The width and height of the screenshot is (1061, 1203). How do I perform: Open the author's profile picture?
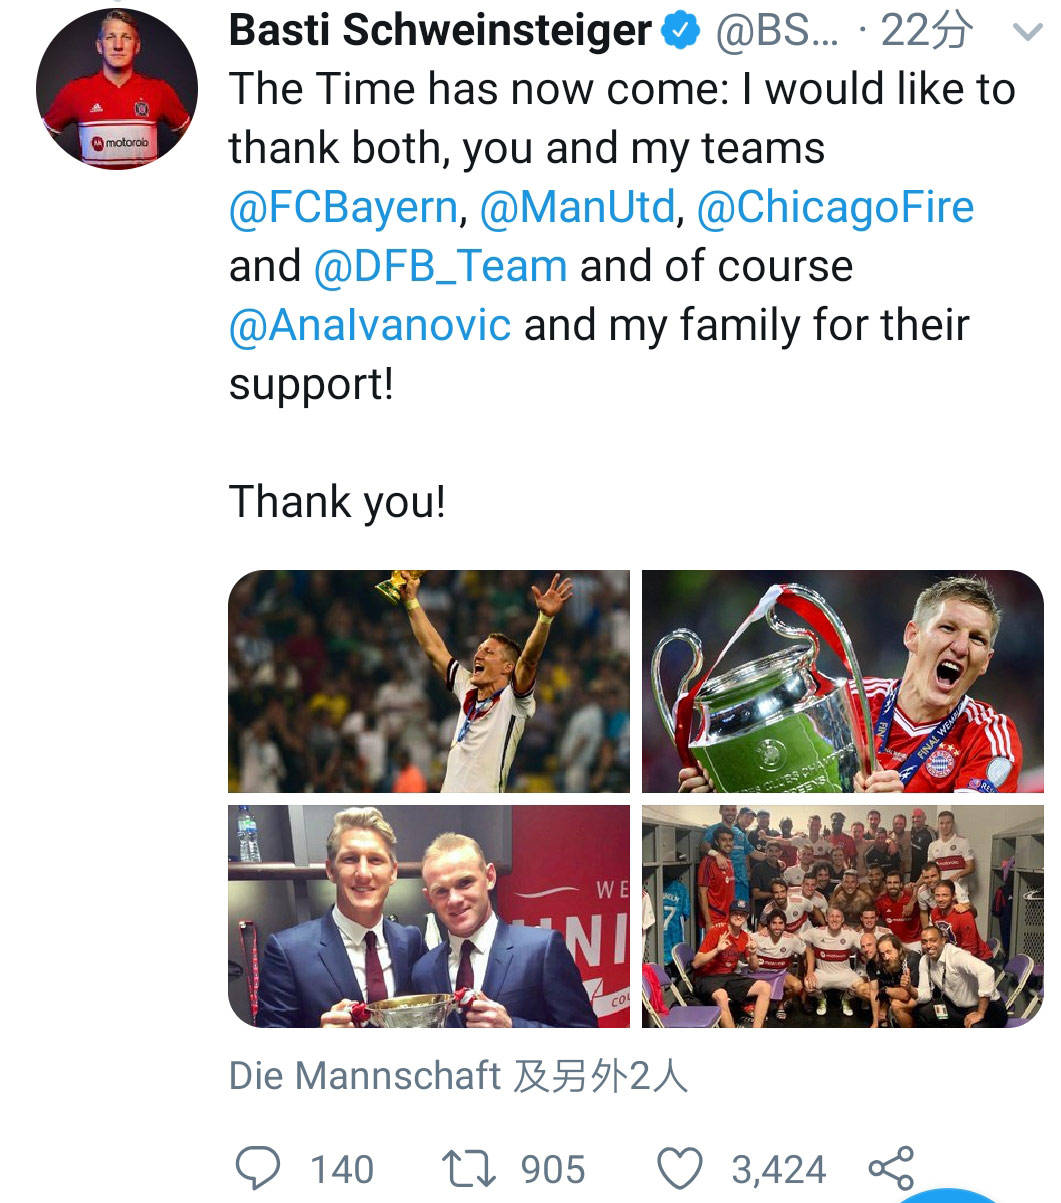coord(117,90)
